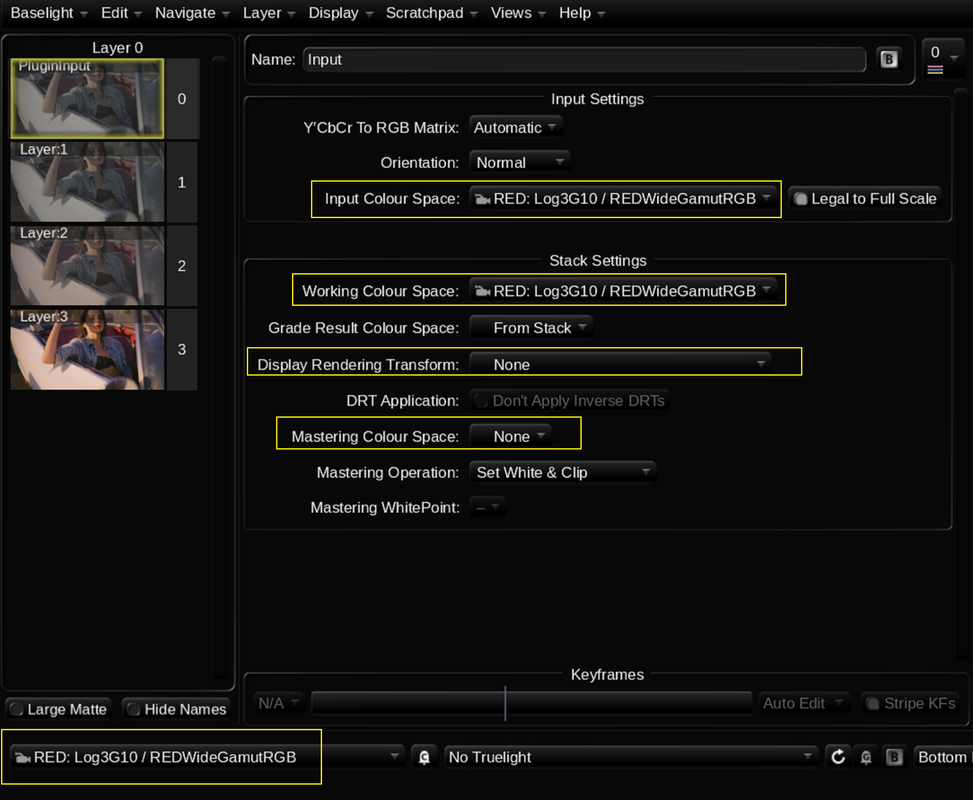
Task: Open the Edit menu
Action: [x=121, y=13]
